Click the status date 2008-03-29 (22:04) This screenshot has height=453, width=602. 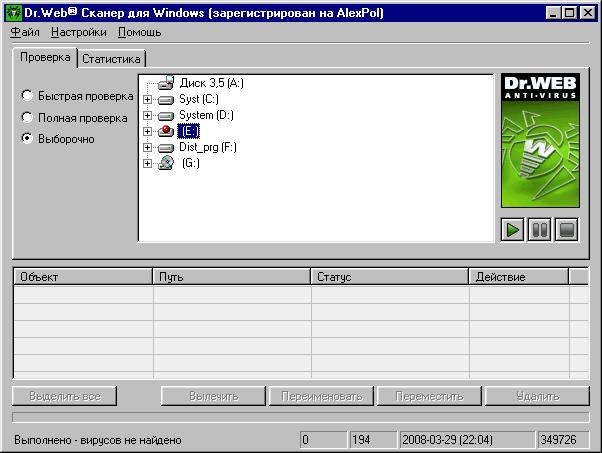click(467, 440)
